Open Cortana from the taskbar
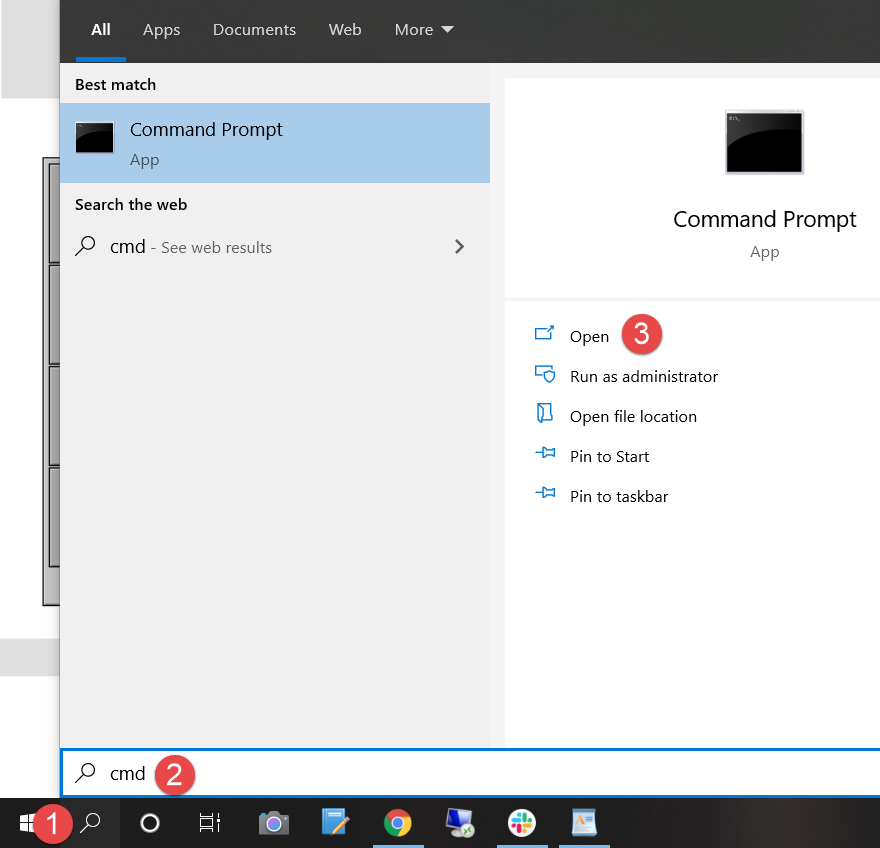The image size is (880, 848). [150, 823]
